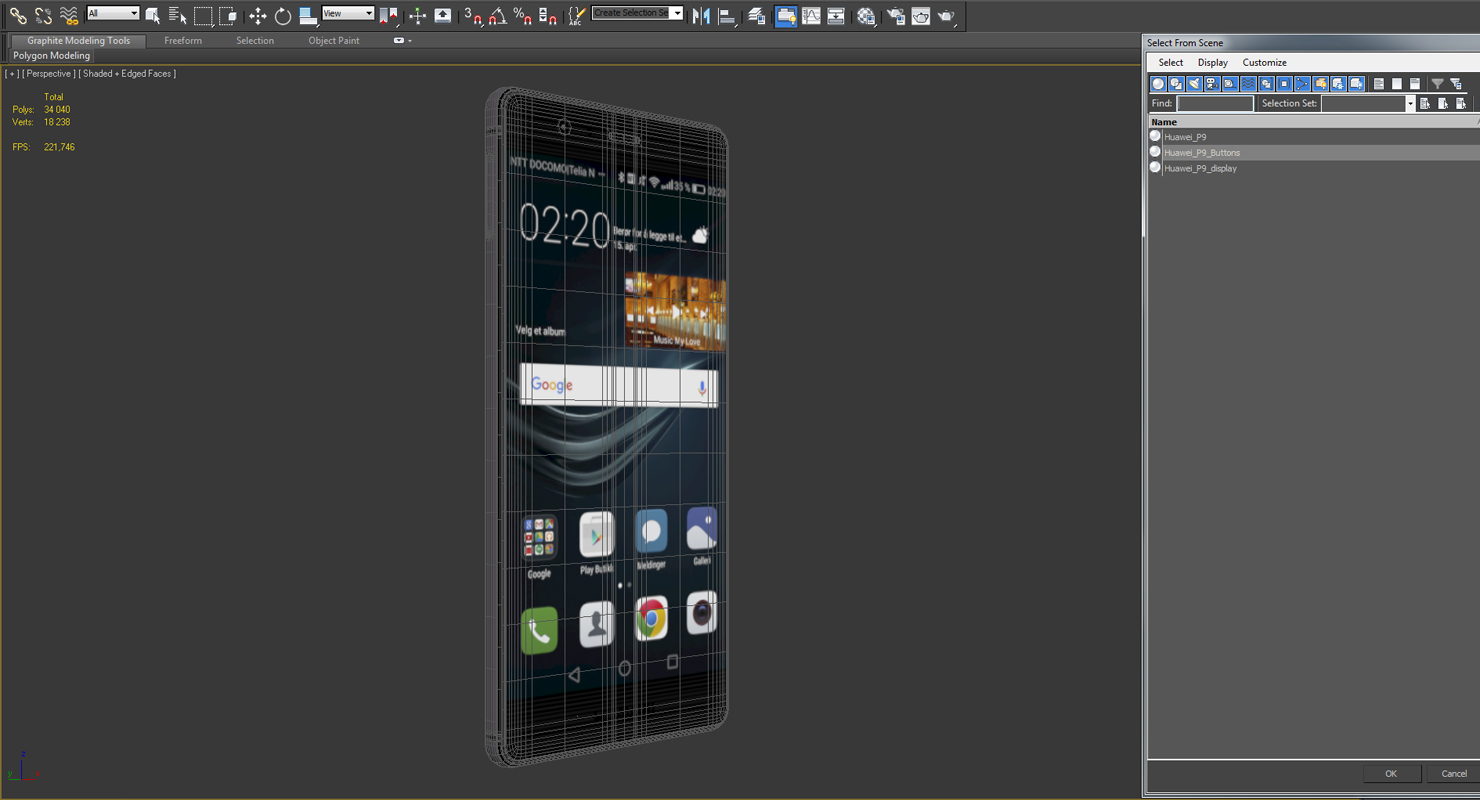This screenshot has height=800, width=1480.
Task: Activate Bind to Space Warp tool
Action: pos(68,15)
